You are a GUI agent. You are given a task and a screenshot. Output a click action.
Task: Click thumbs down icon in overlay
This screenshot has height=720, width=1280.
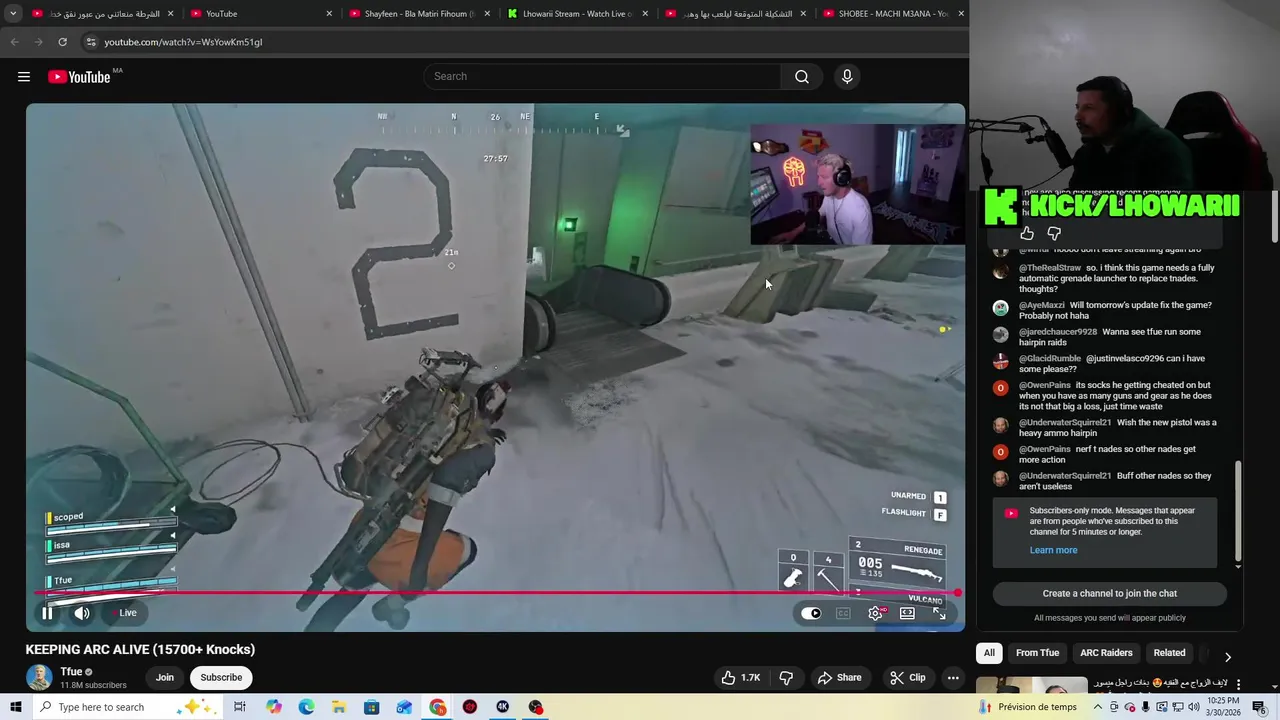coord(1054,233)
